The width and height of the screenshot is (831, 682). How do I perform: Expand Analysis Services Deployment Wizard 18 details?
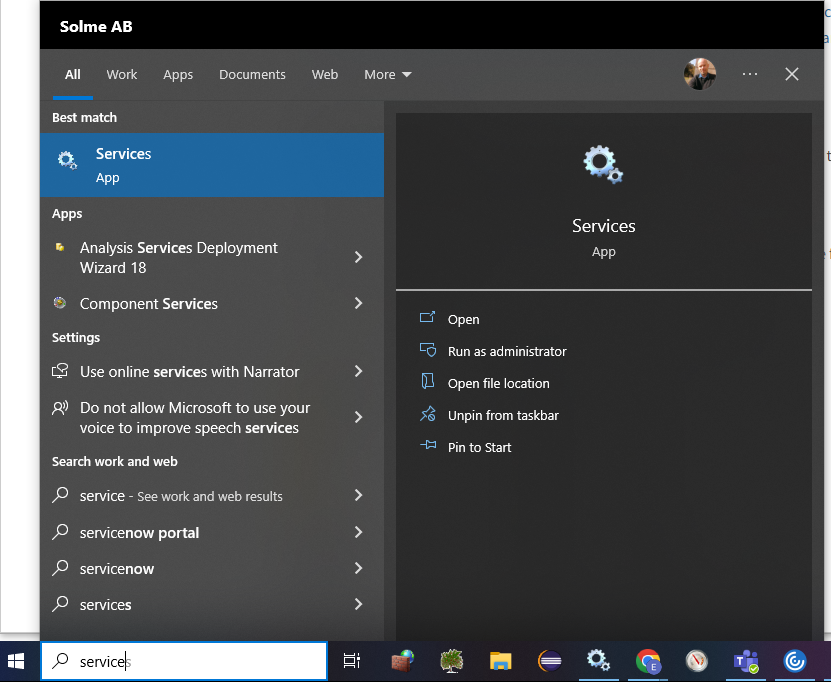point(359,257)
